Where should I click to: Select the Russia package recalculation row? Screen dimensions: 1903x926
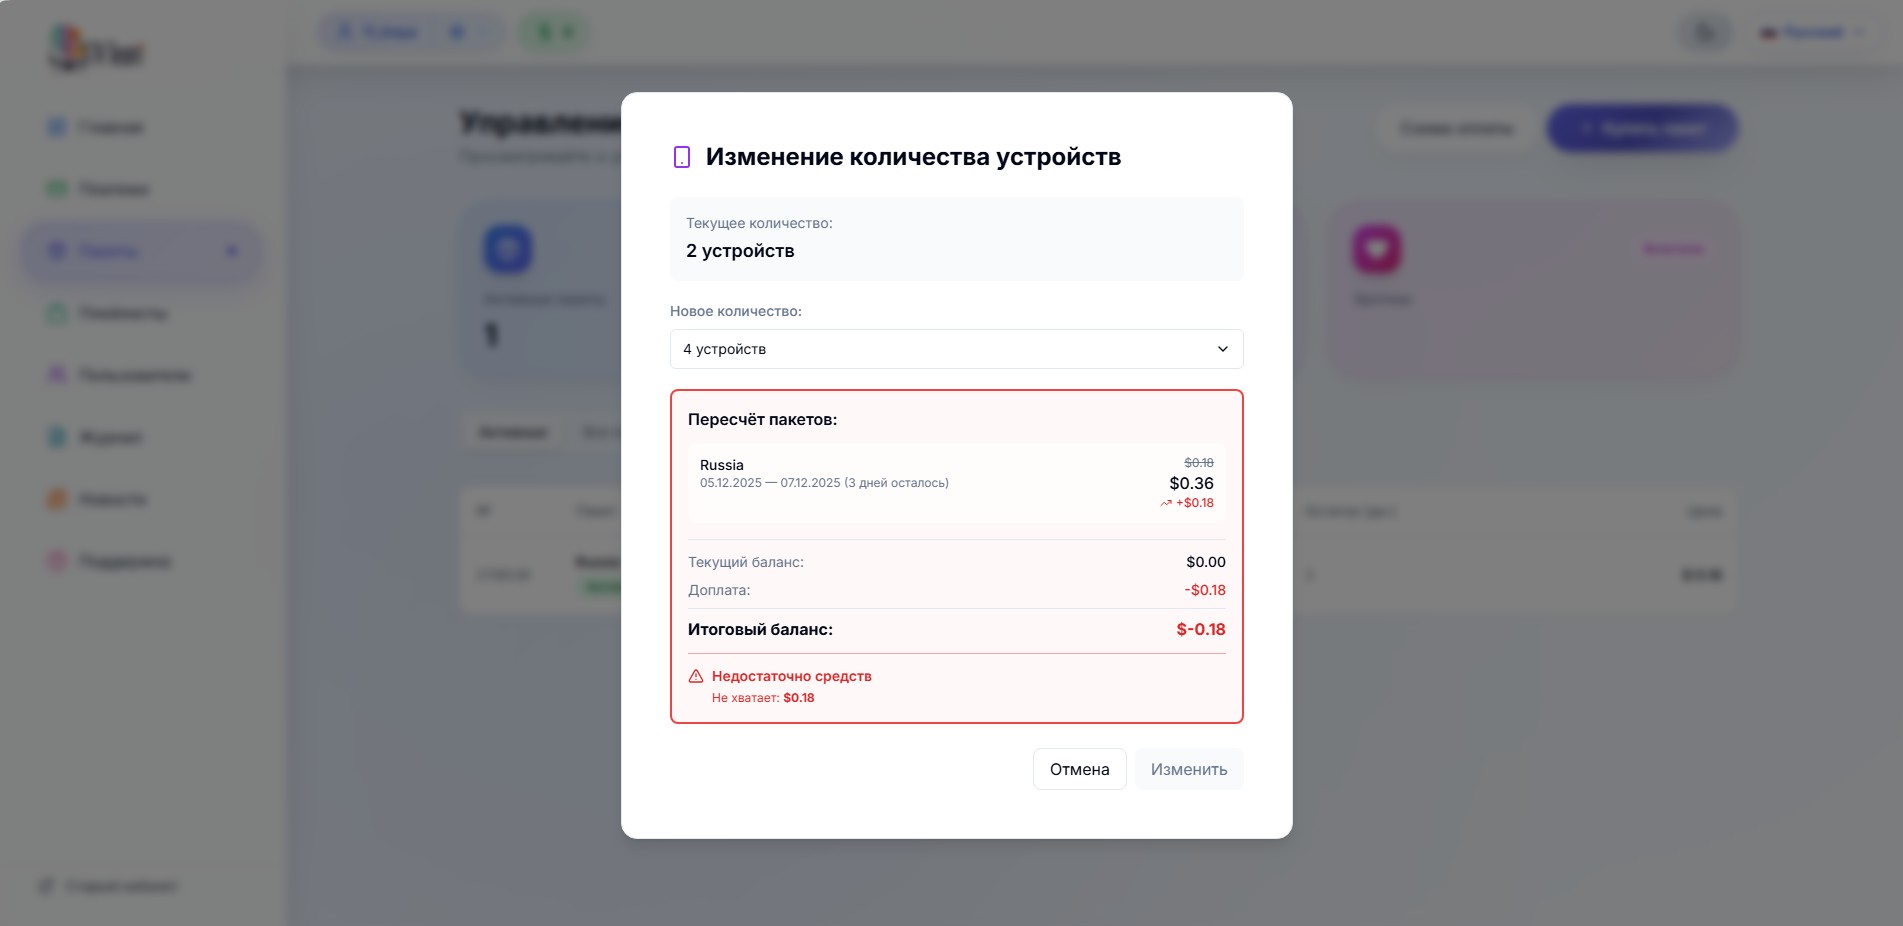[x=956, y=483]
